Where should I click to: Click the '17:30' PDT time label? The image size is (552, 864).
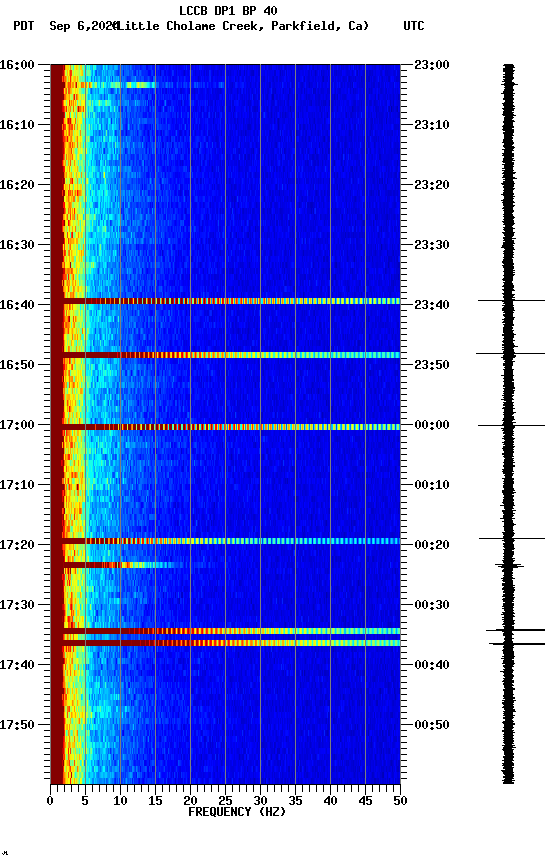click(x=17, y=606)
